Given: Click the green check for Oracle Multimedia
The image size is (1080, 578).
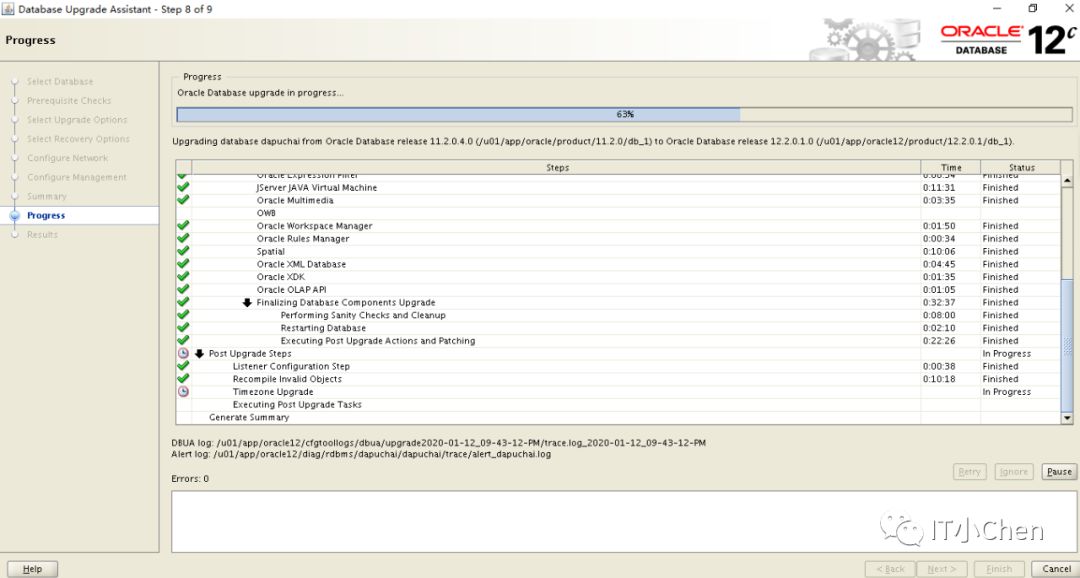Looking at the screenshot, I should [183, 200].
